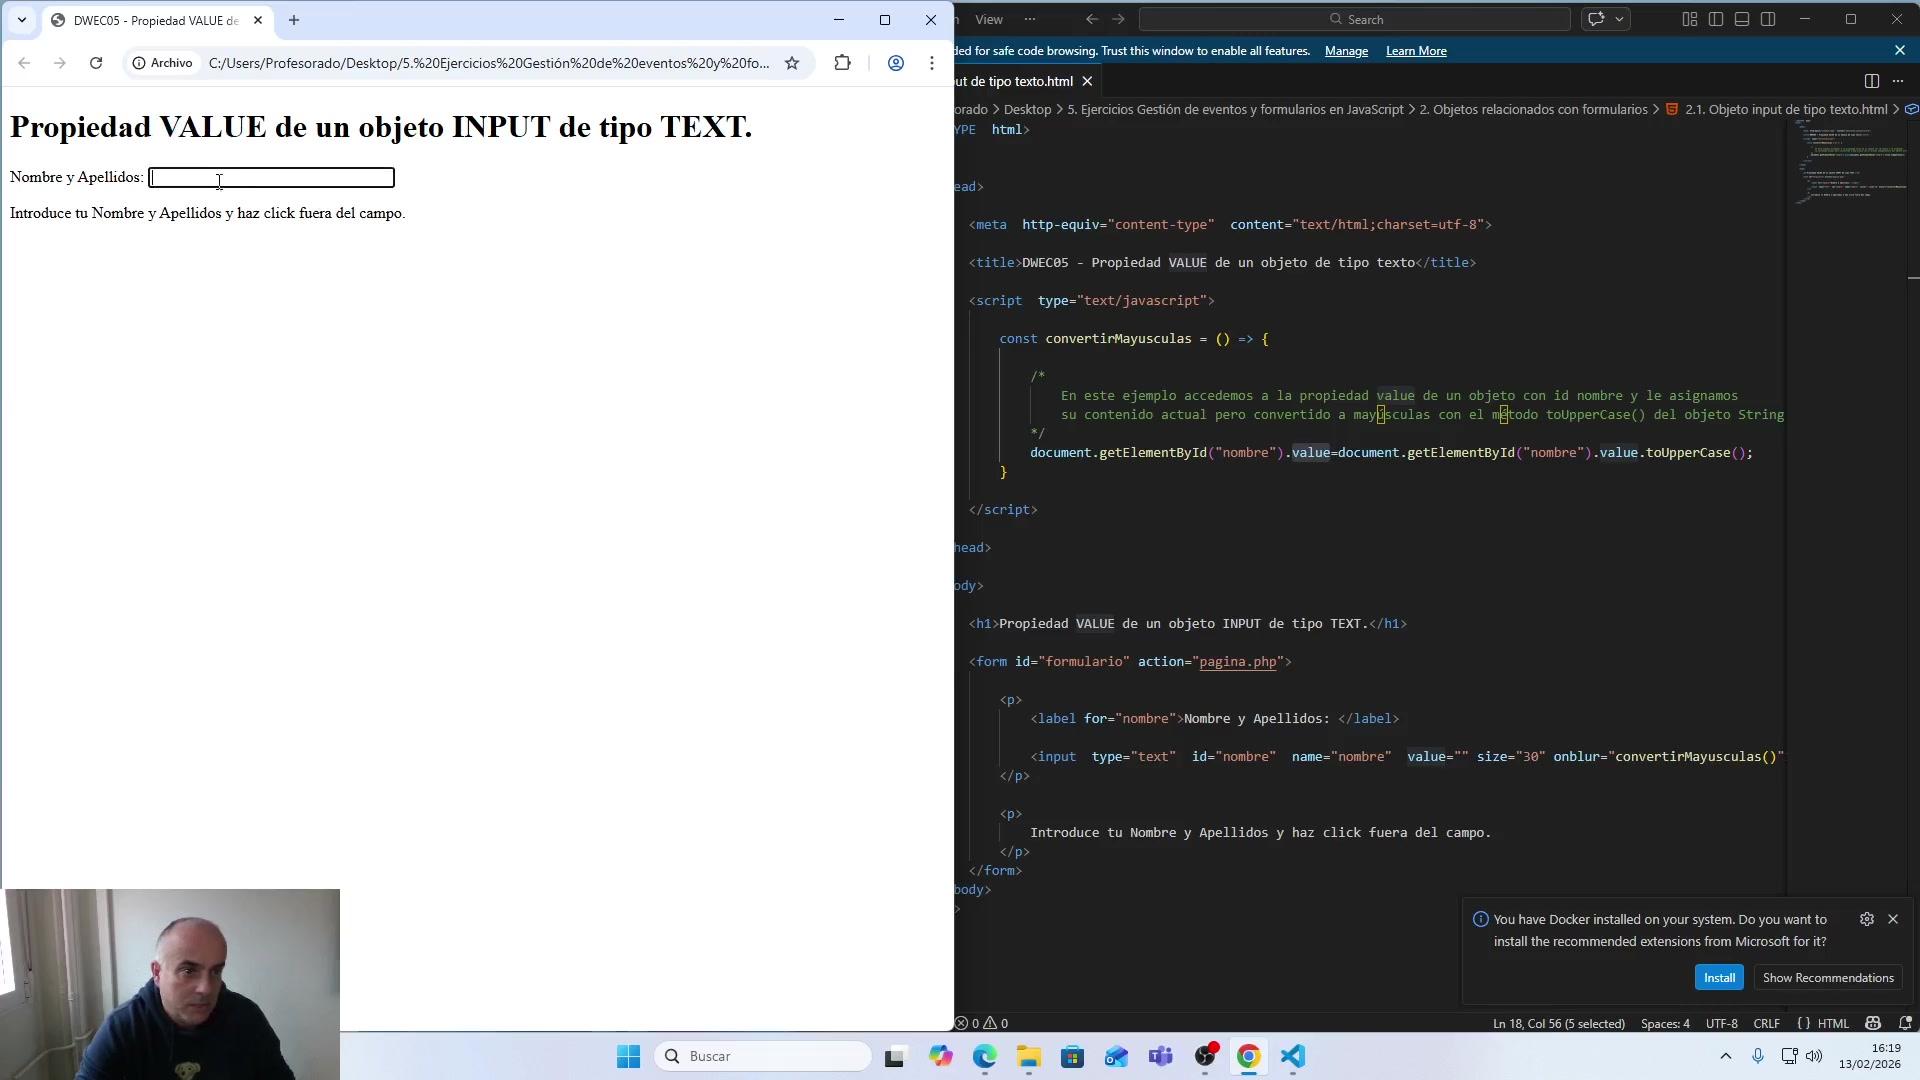The height and width of the screenshot is (1080, 1920).
Task: Switch to Google Chrome on taskbar
Action: (1248, 1057)
